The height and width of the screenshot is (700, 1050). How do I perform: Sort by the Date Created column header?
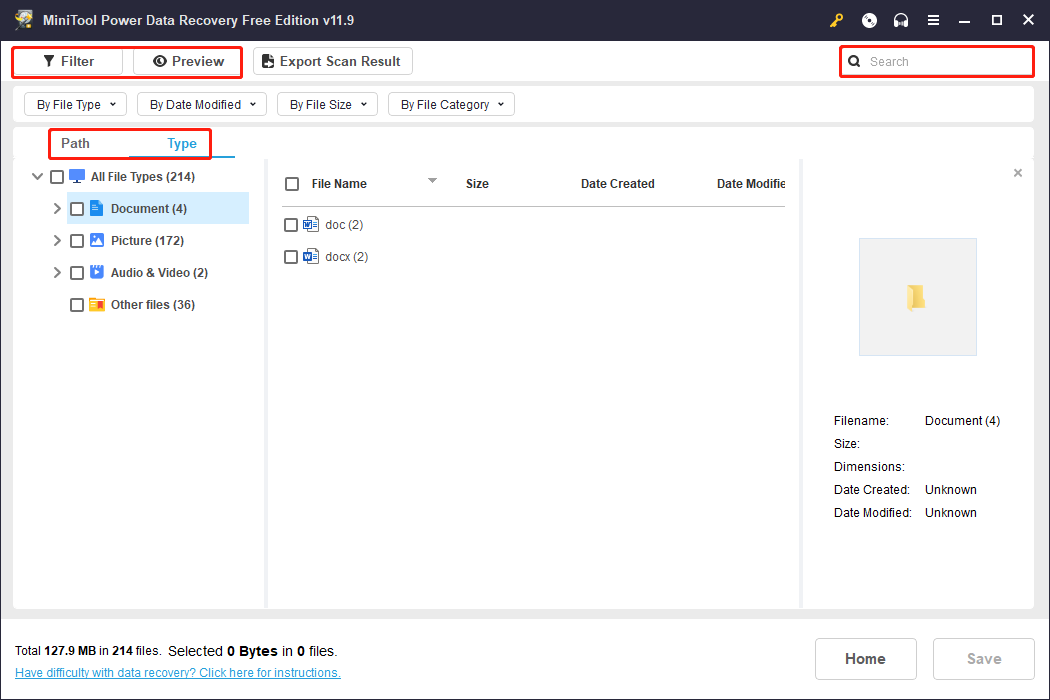pos(617,184)
